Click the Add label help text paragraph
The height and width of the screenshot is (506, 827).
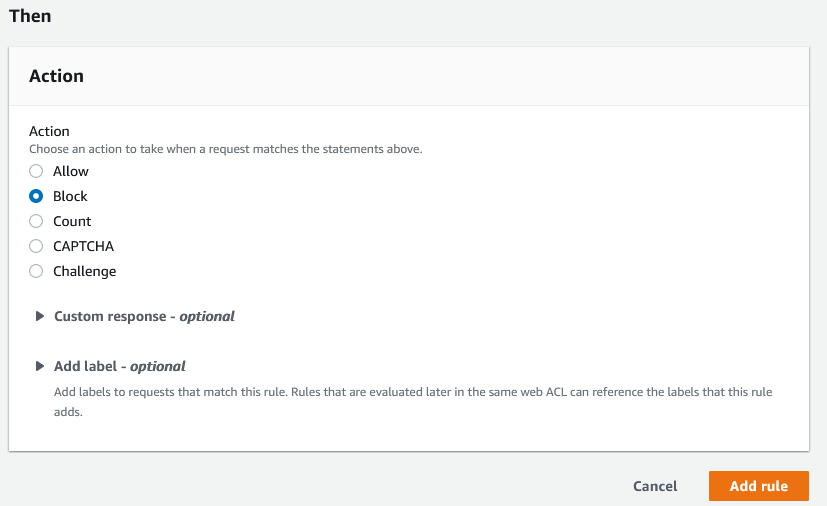pos(412,401)
